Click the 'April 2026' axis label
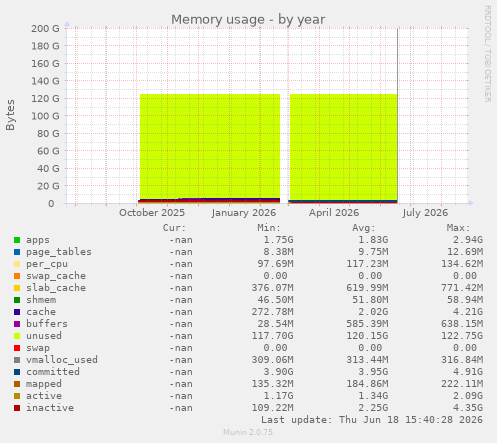 click(x=334, y=213)
